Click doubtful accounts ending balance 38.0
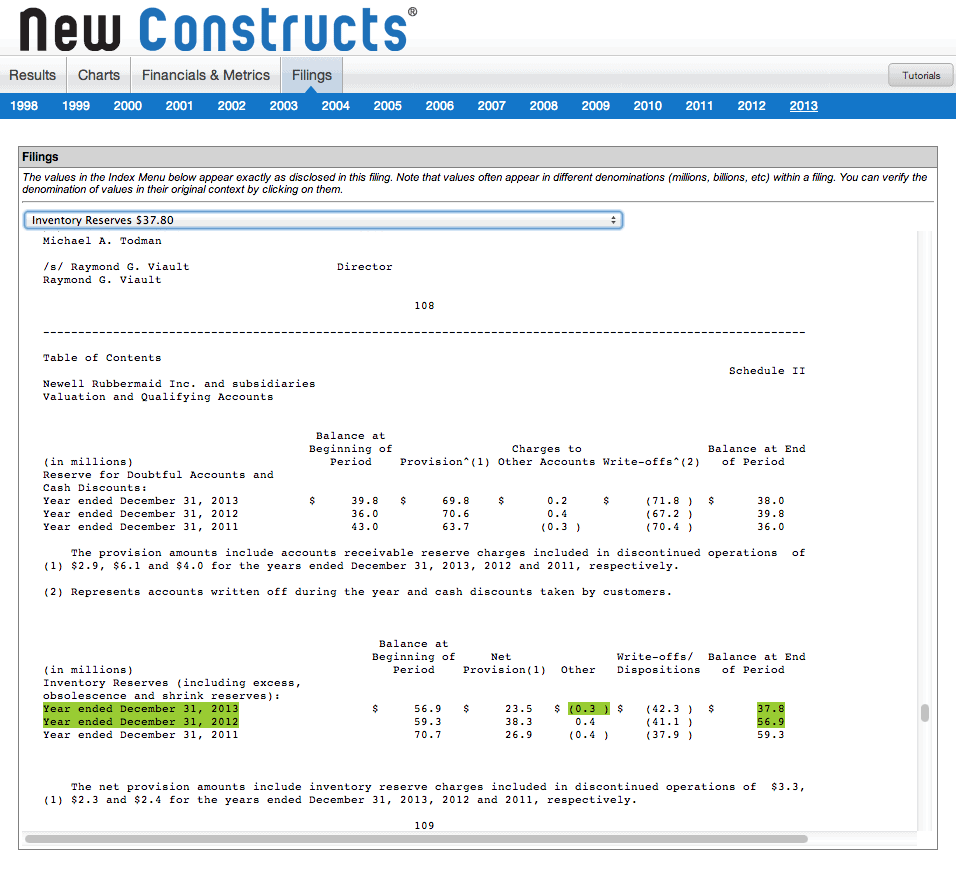956x880 pixels. coord(771,501)
